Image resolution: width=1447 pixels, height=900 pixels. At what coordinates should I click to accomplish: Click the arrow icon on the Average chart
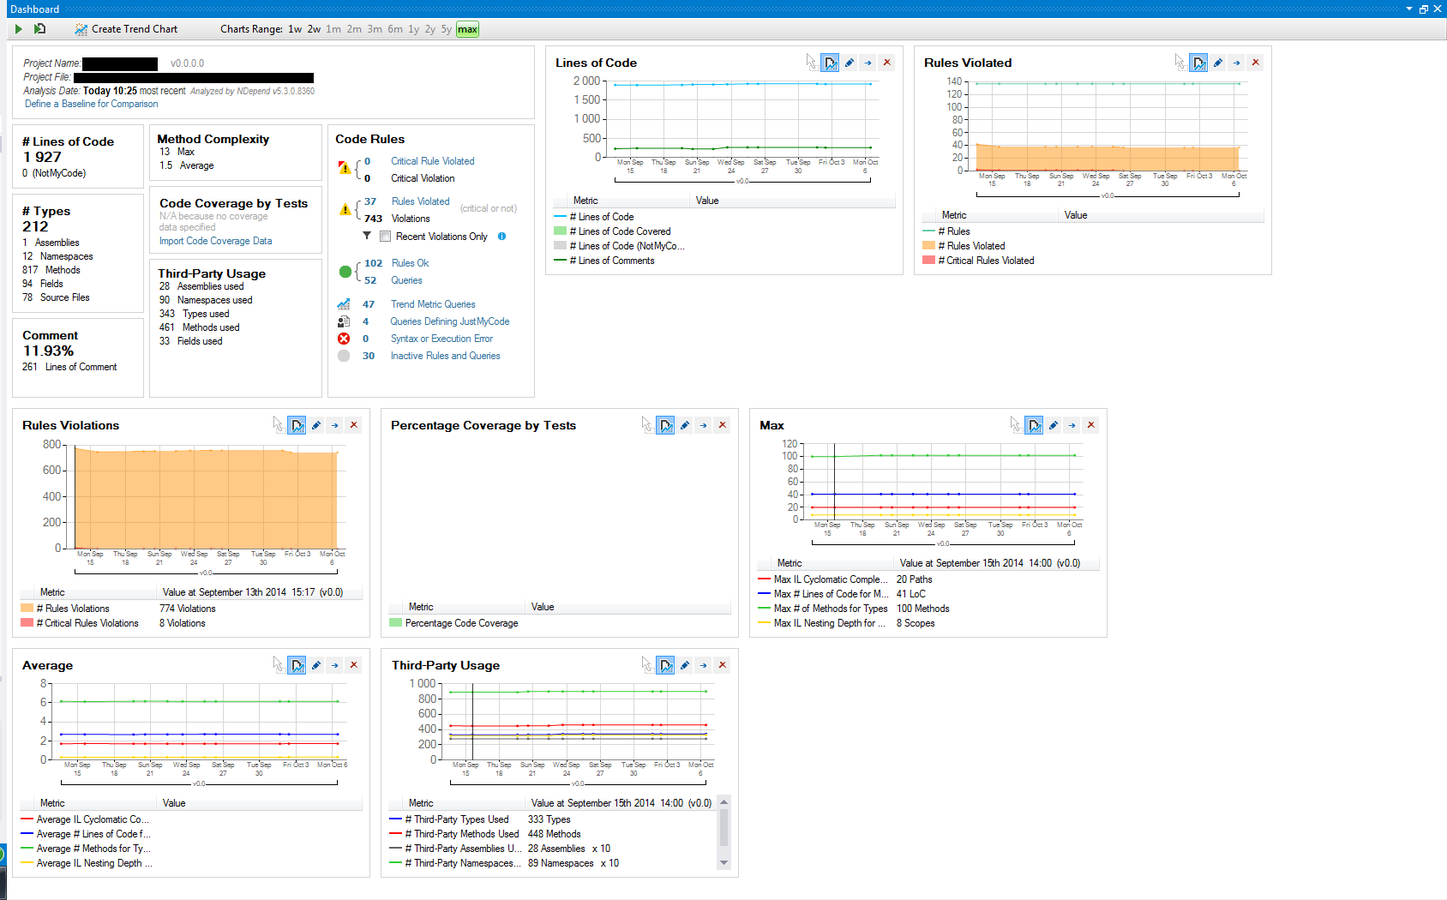335,666
